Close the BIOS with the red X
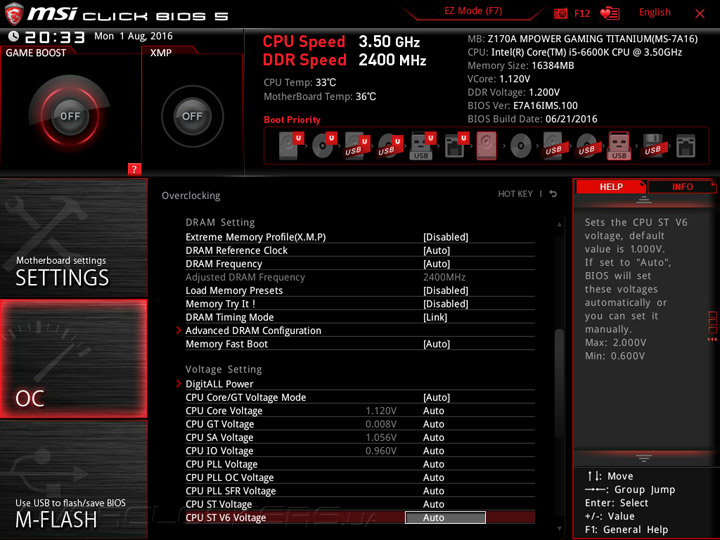This screenshot has width=720, height=540. pos(699,14)
